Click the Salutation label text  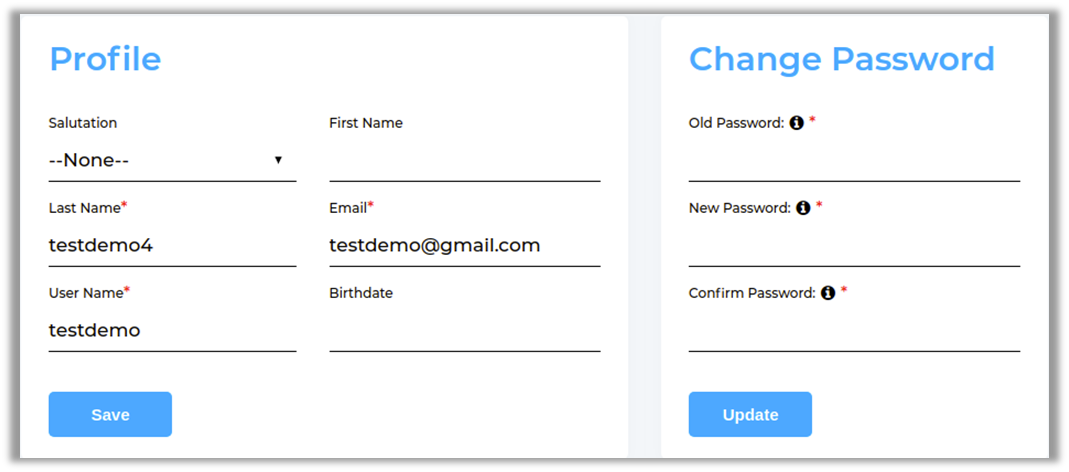point(83,123)
